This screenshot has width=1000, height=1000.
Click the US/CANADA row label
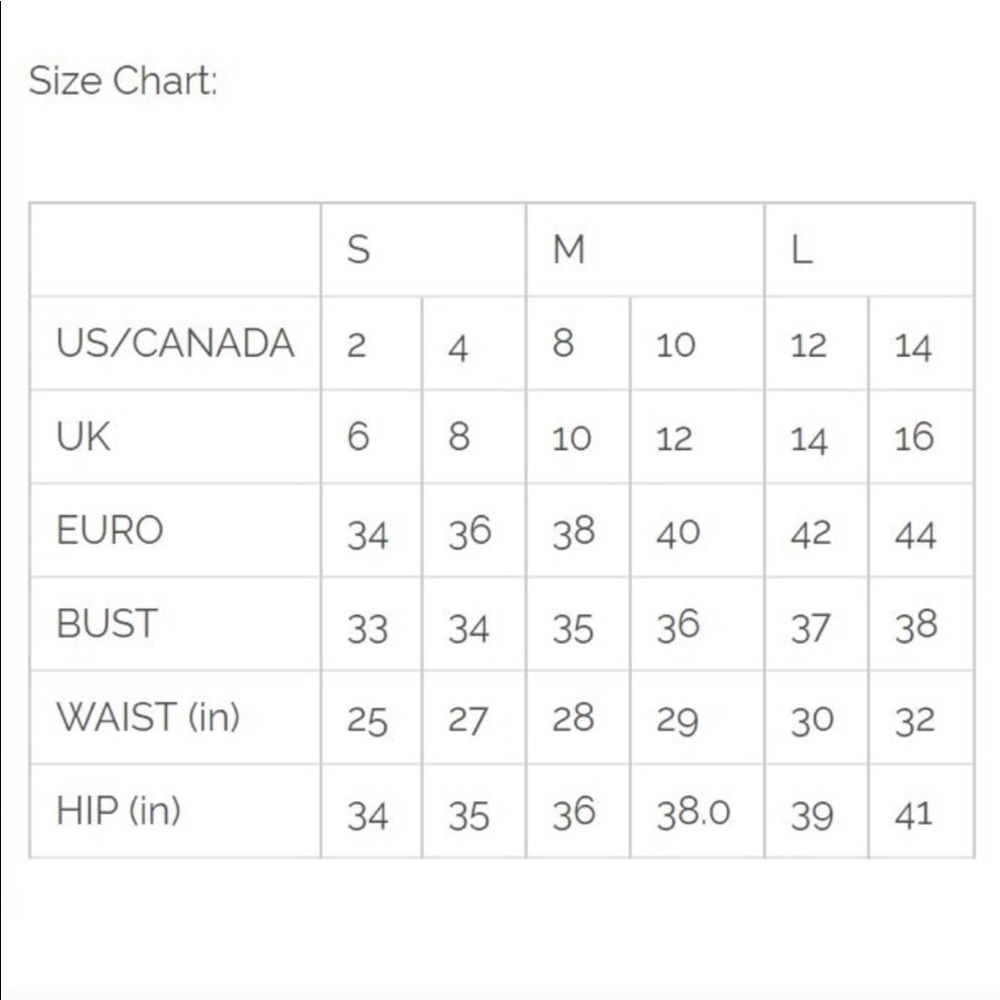[175, 343]
